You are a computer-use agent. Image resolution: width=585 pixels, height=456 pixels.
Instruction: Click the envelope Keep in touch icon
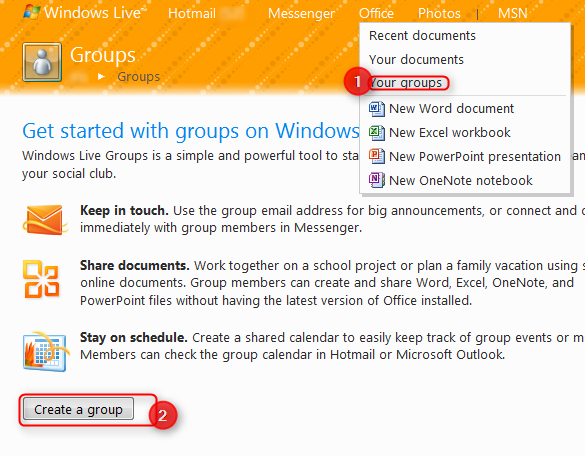[x=45, y=220]
